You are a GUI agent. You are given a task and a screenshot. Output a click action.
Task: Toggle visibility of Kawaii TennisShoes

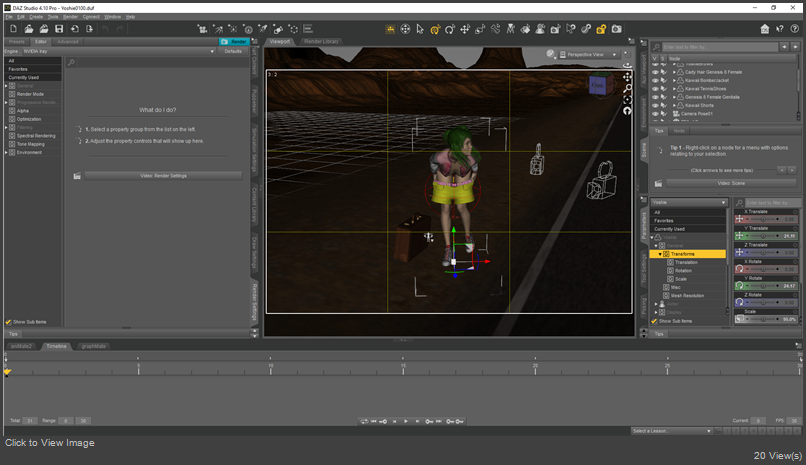click(x=655, y=89)
